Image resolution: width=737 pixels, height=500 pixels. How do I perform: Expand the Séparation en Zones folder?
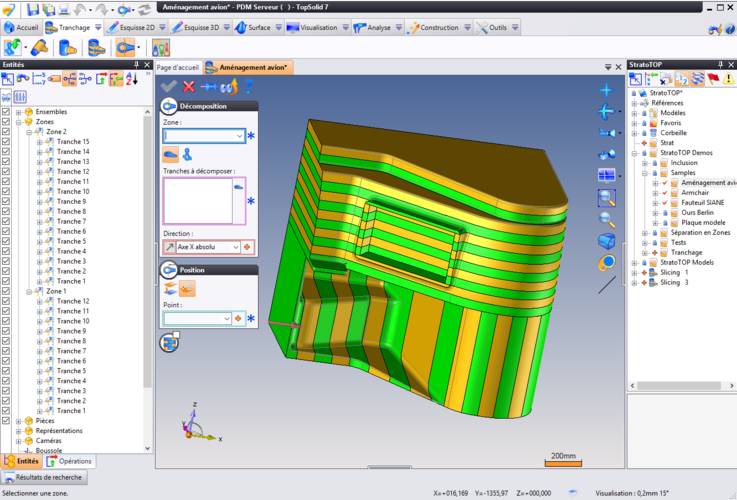(x=645, y=232)
